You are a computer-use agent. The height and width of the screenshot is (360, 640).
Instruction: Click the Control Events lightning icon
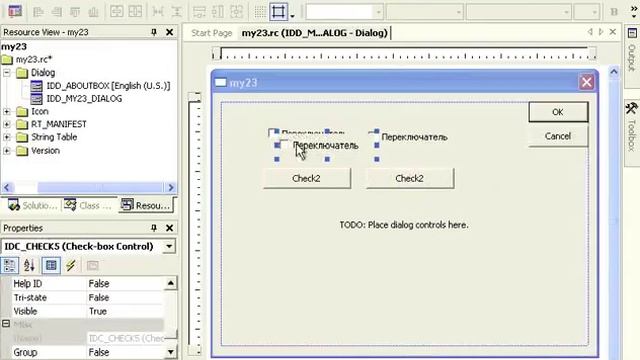pyautogui.click(x=71, y=265)
